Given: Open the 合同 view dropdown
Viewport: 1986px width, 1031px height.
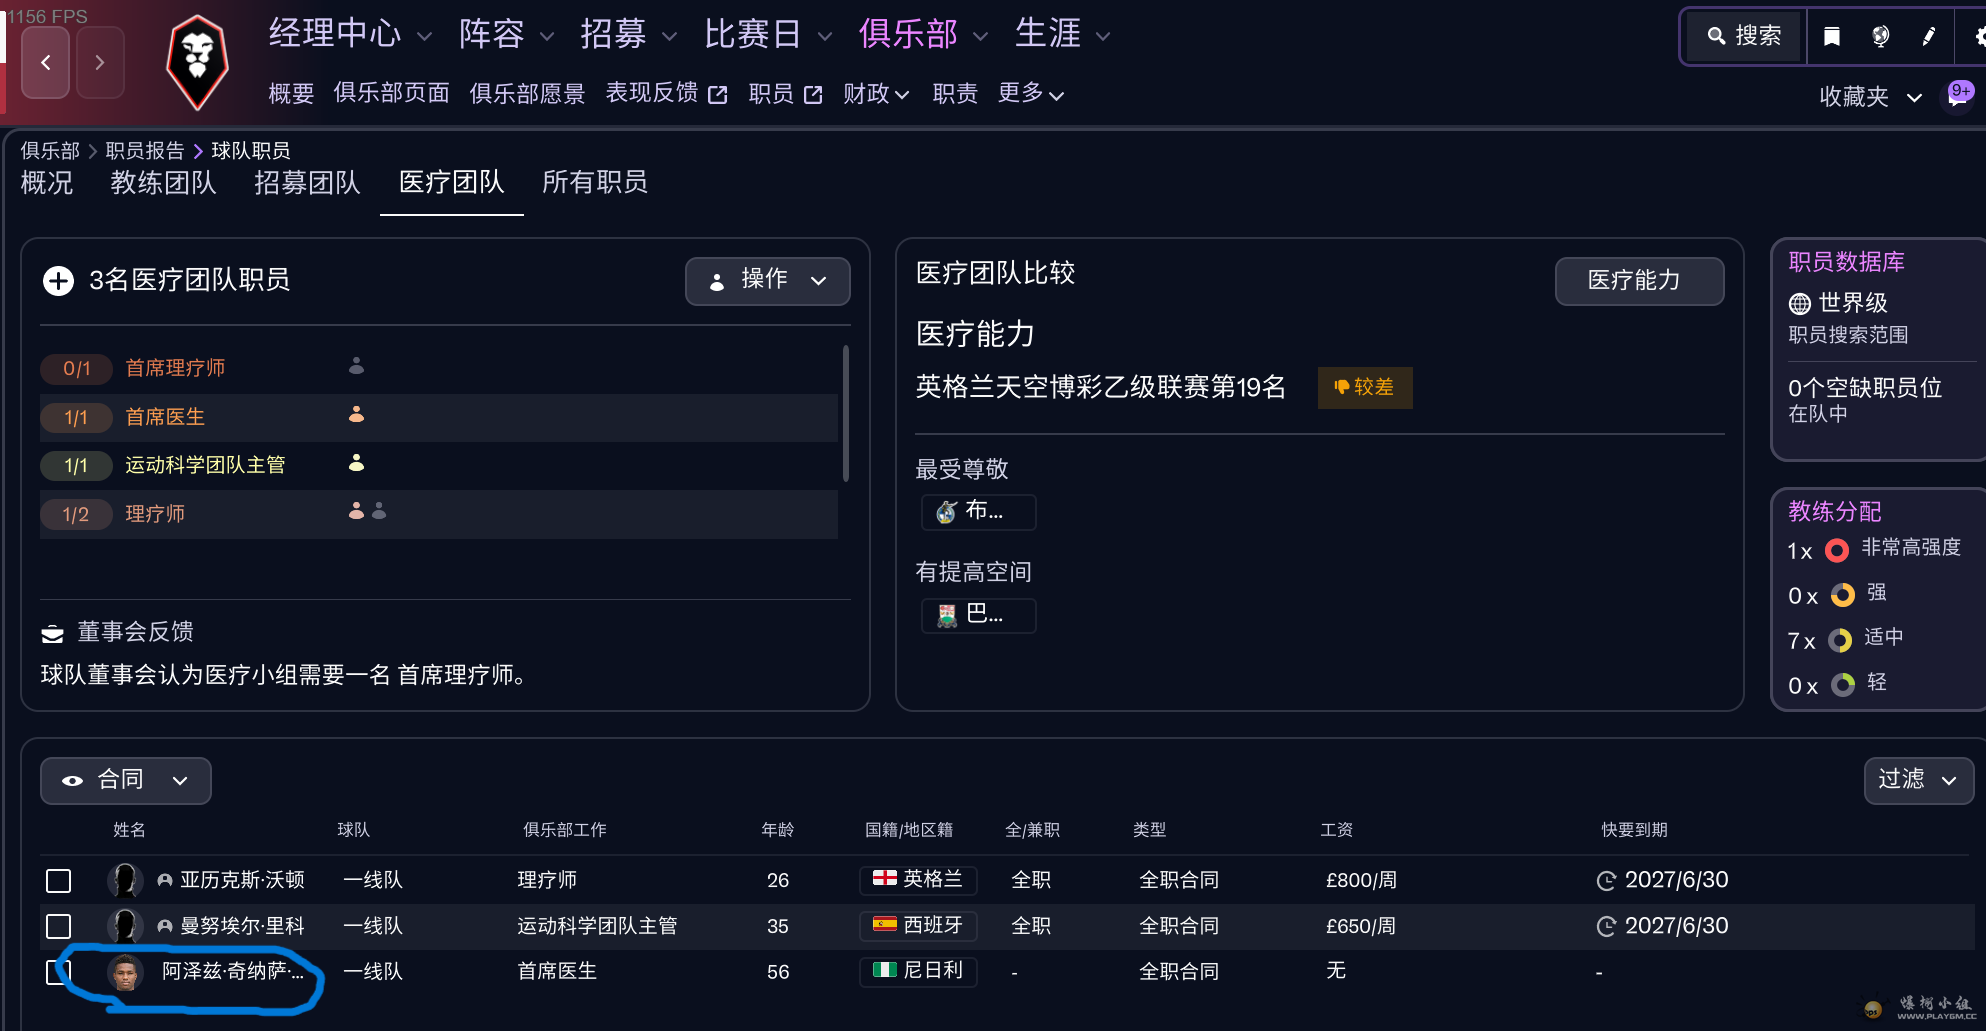Looking at the screenshot, I should [x=125, y=780].
